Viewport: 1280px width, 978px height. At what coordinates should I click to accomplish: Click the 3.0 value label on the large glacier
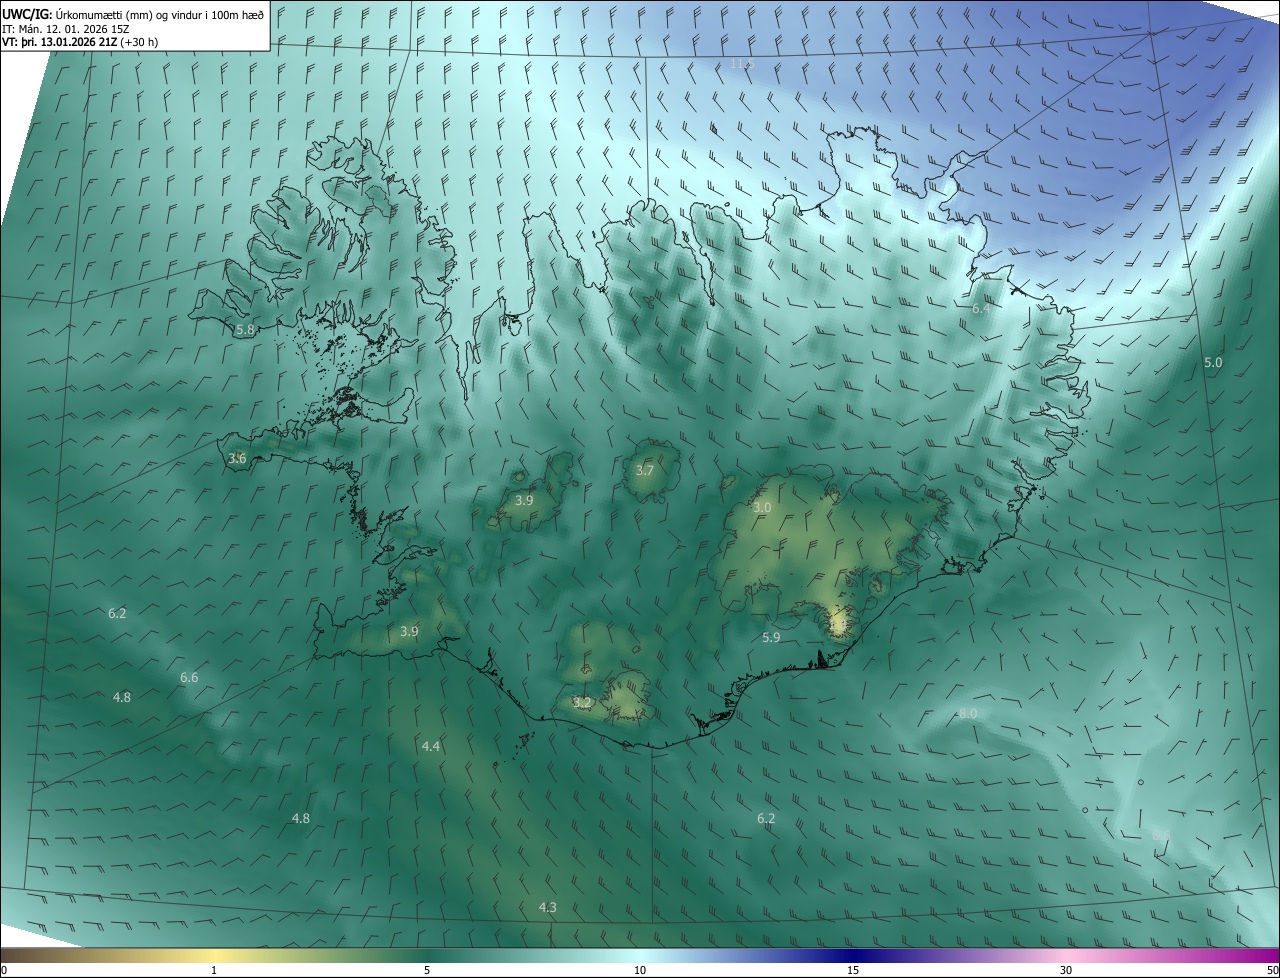click(x=762, y=508)
